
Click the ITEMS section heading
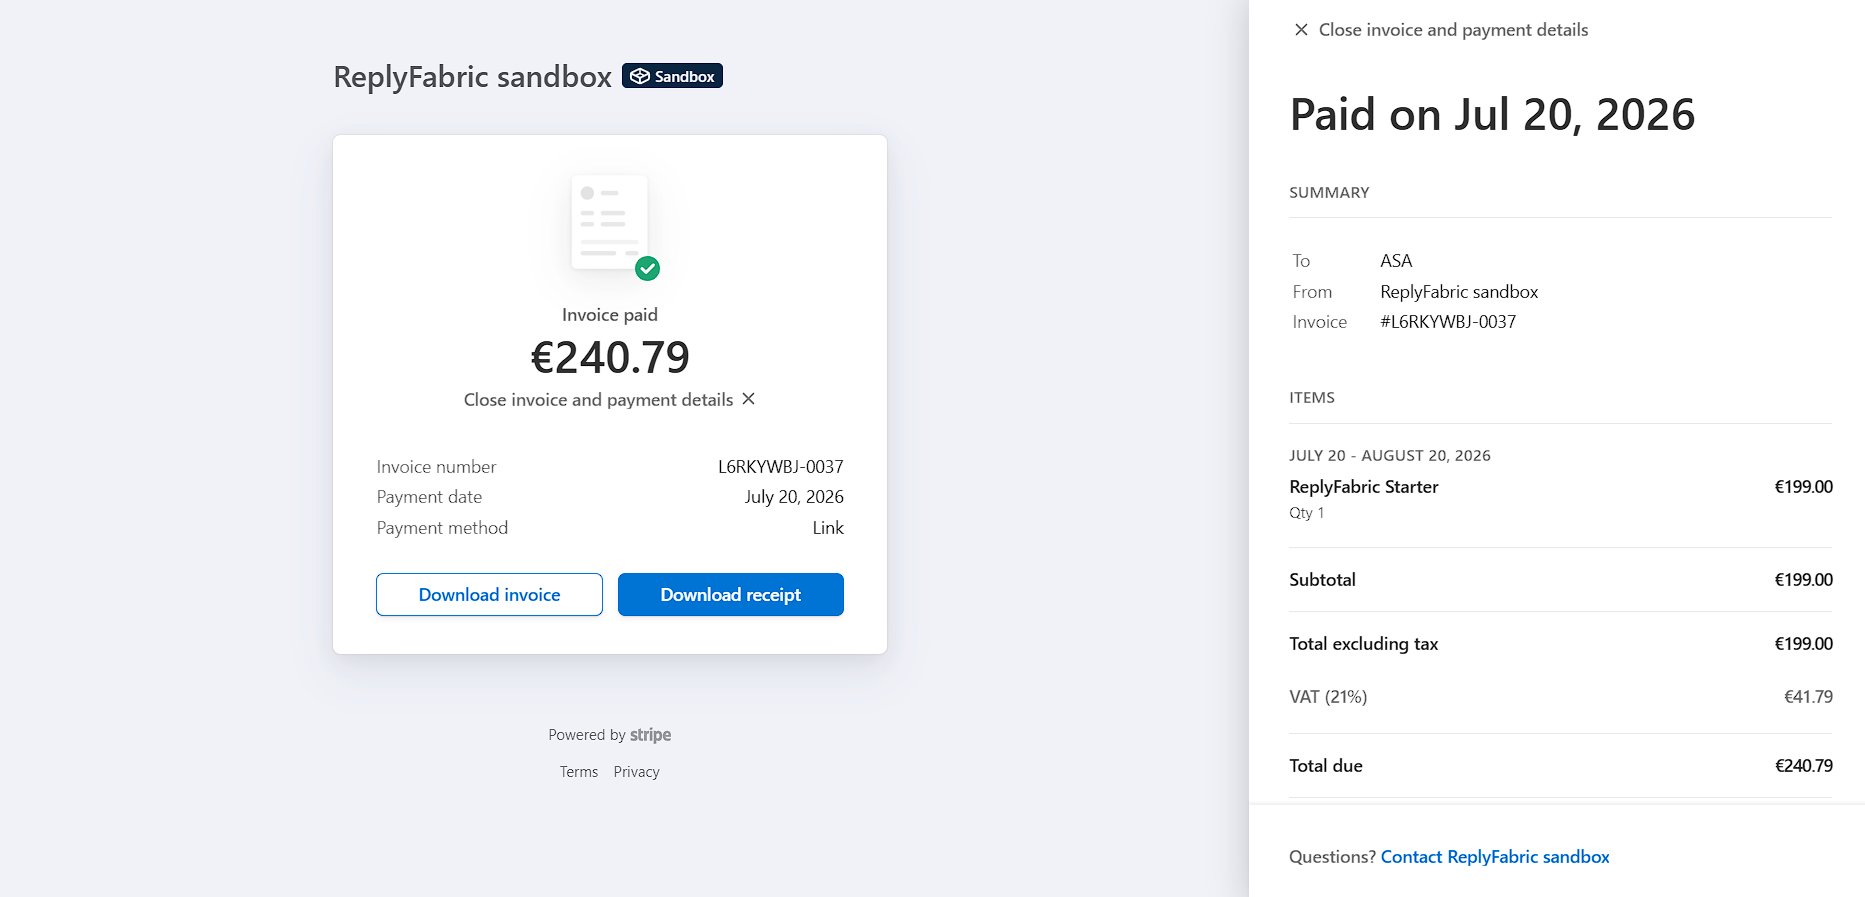click(x=1312, y=398)
